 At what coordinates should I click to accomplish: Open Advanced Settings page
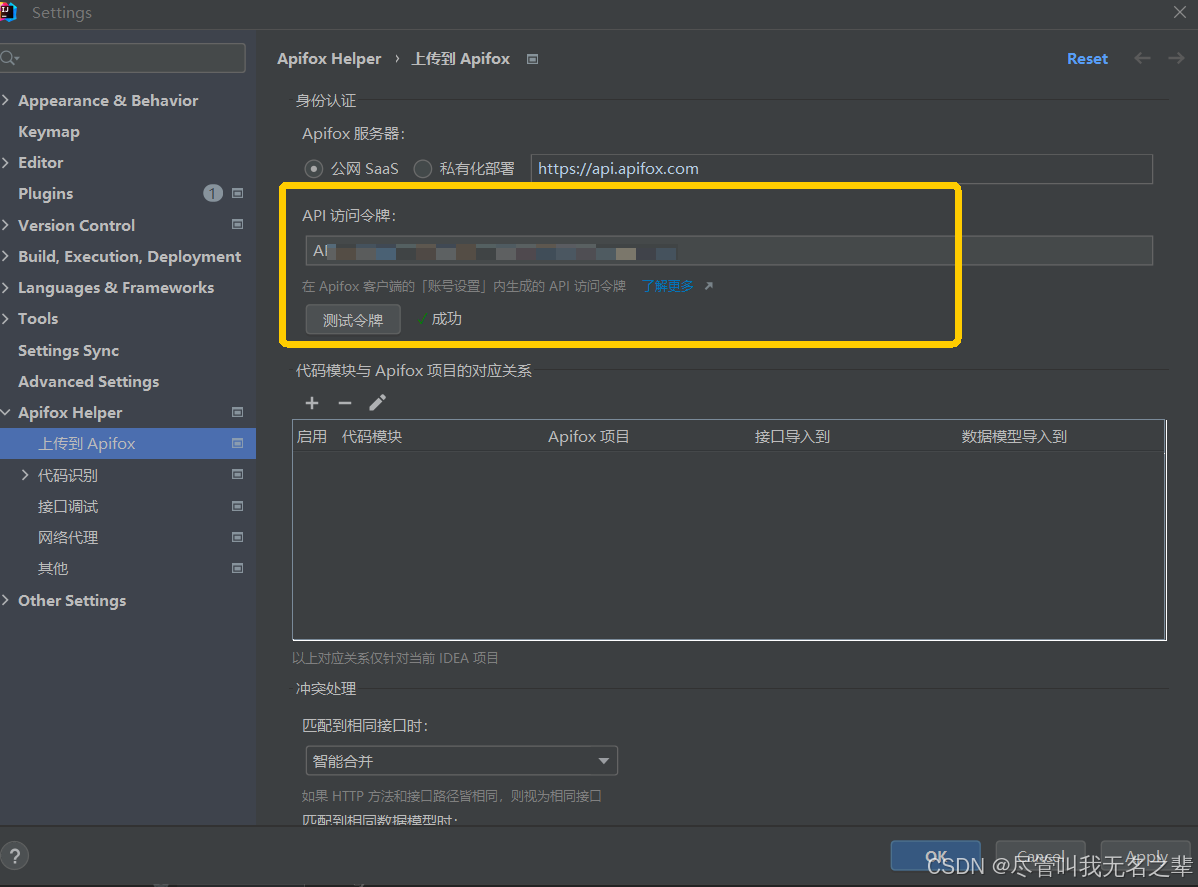tap(89, 381)
